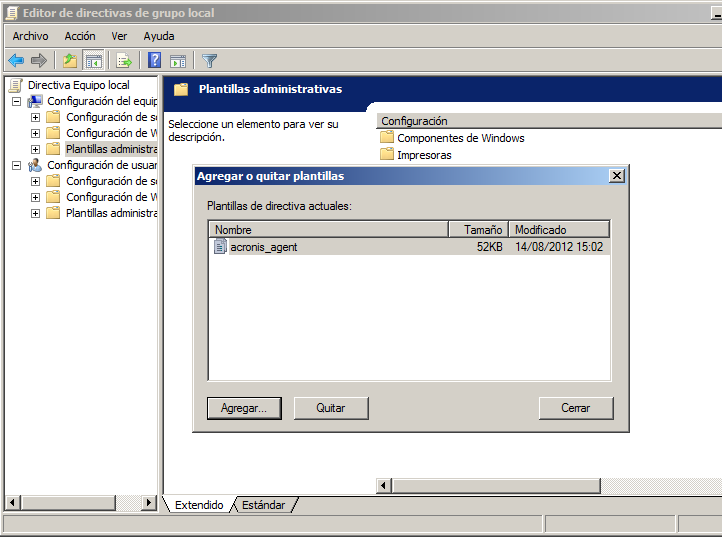Viewport: 722px width, 537px height.
Task: Collapse the Configuración del equipo node
Action: pyautogui.click(x=17, y=101)
